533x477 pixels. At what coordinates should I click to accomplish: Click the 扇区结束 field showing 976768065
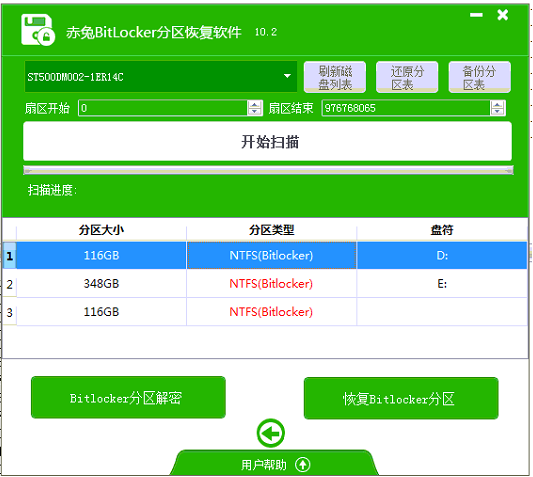406,108
